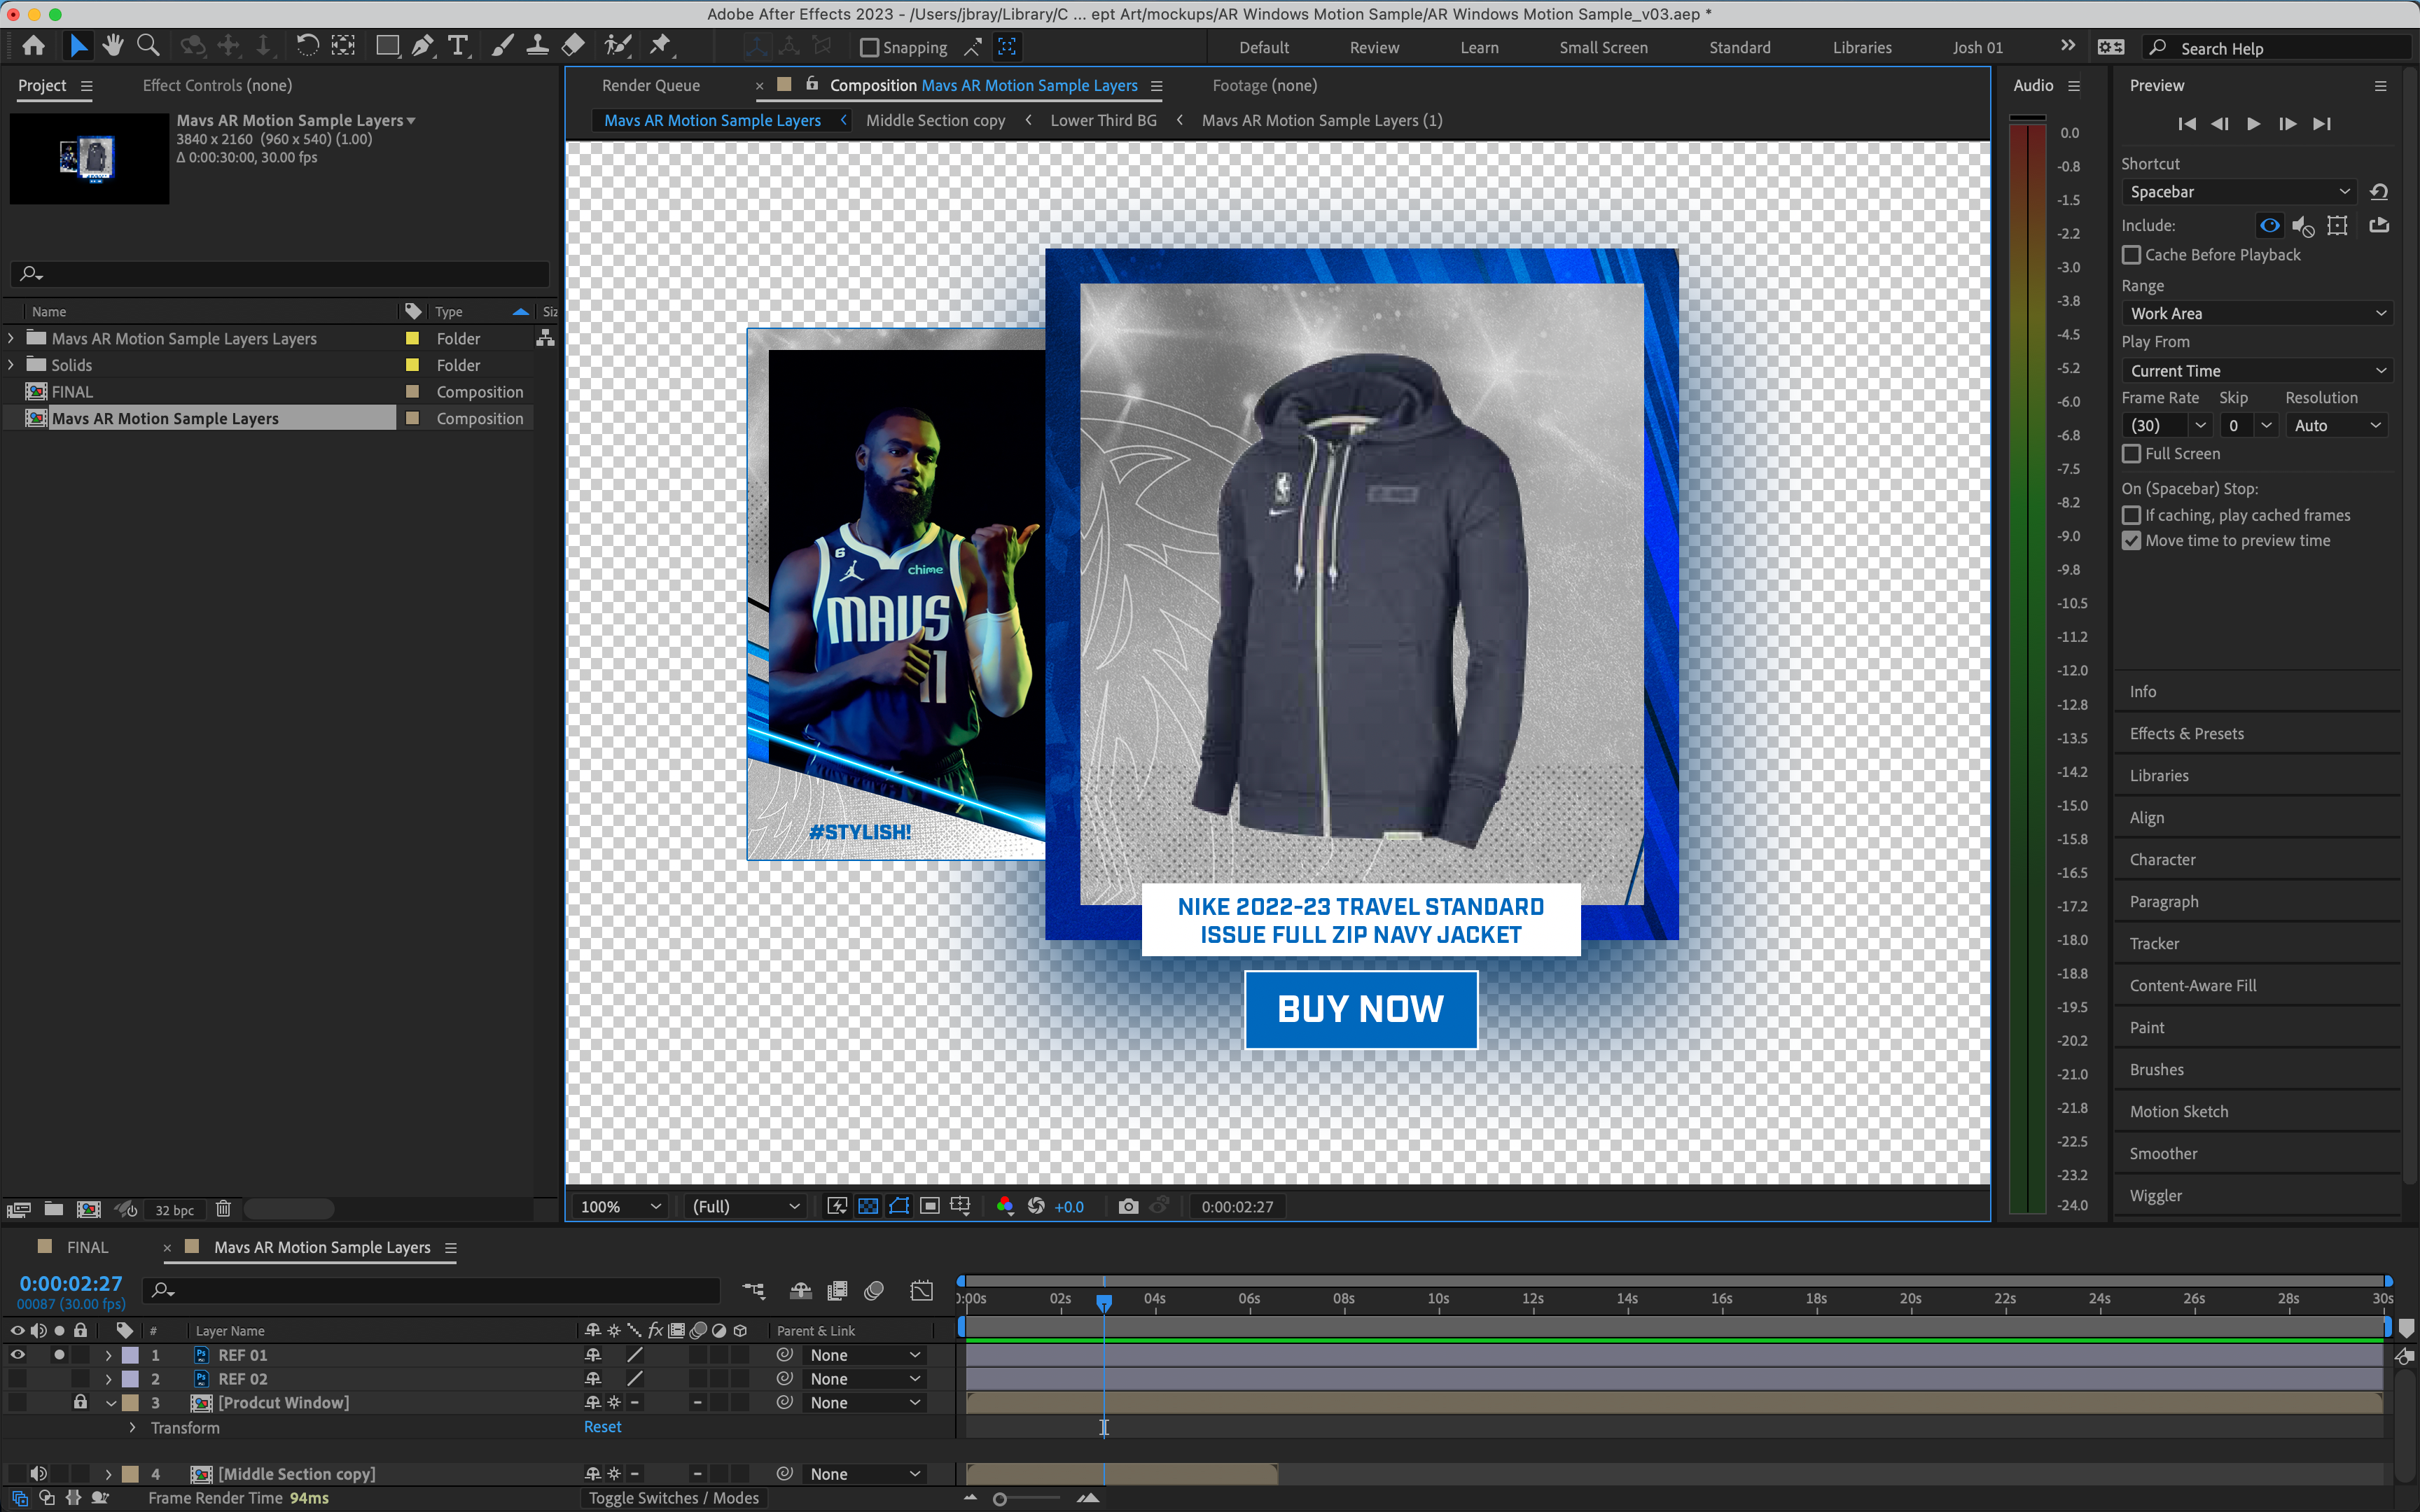Hide the REF 01 layer eye
Screen dimensions: 2420x1512
pyautogui.click(x=17, y=1355)
